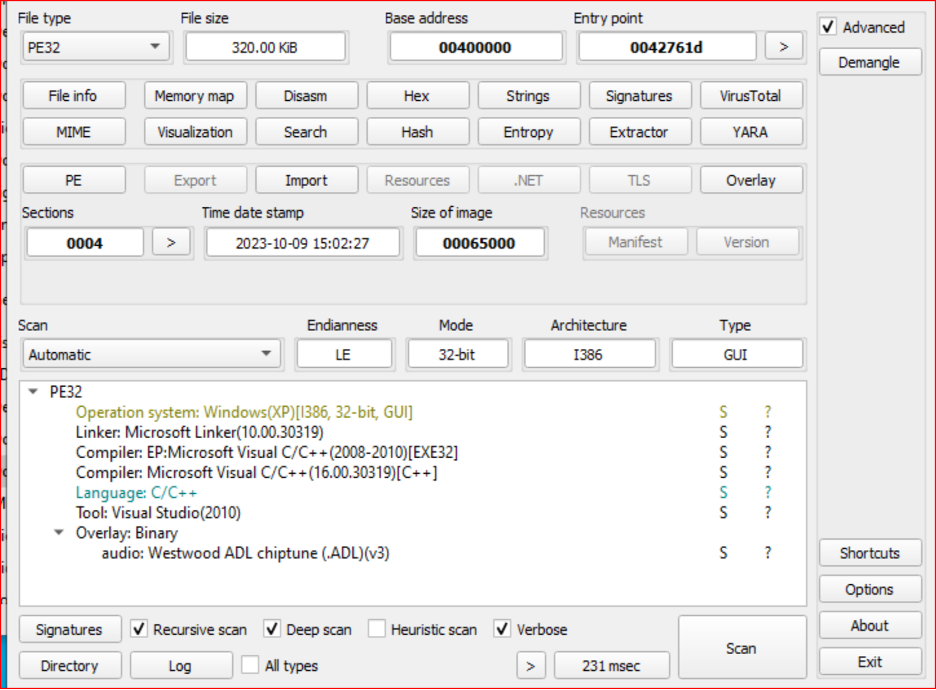The width and height of the screenshot is (936, 690).
Task: Click the ? link on the Language row
Action: 768,492
